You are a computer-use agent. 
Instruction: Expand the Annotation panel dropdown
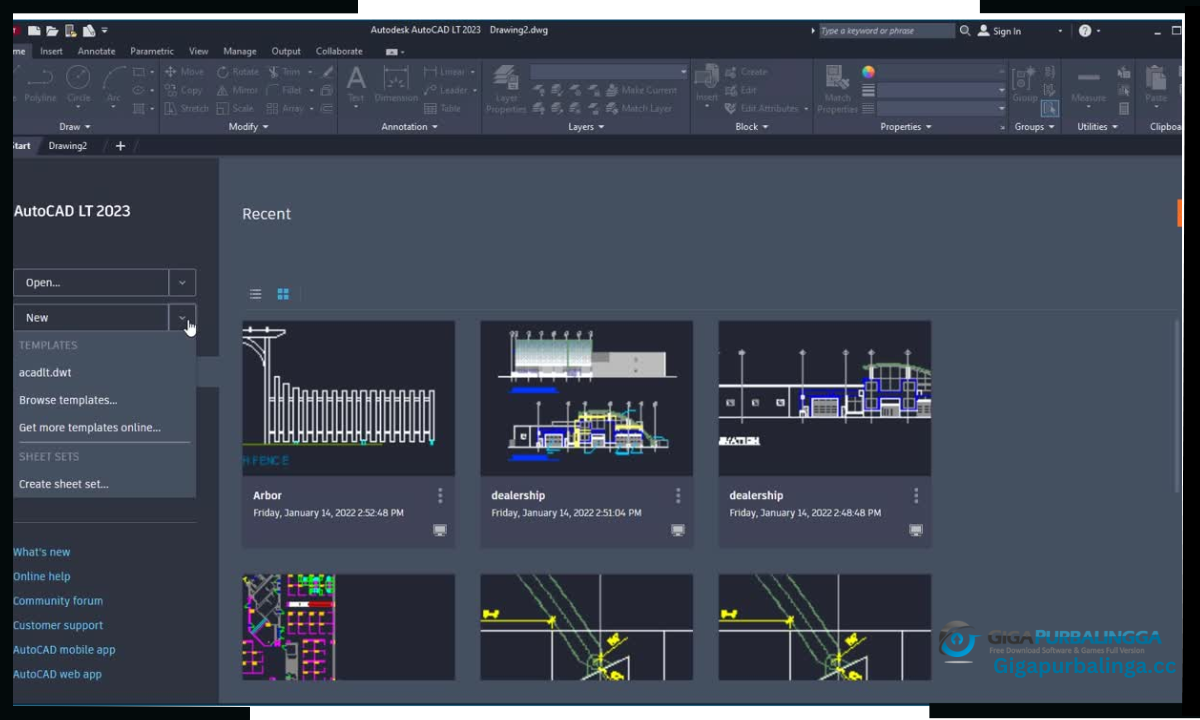409,127
